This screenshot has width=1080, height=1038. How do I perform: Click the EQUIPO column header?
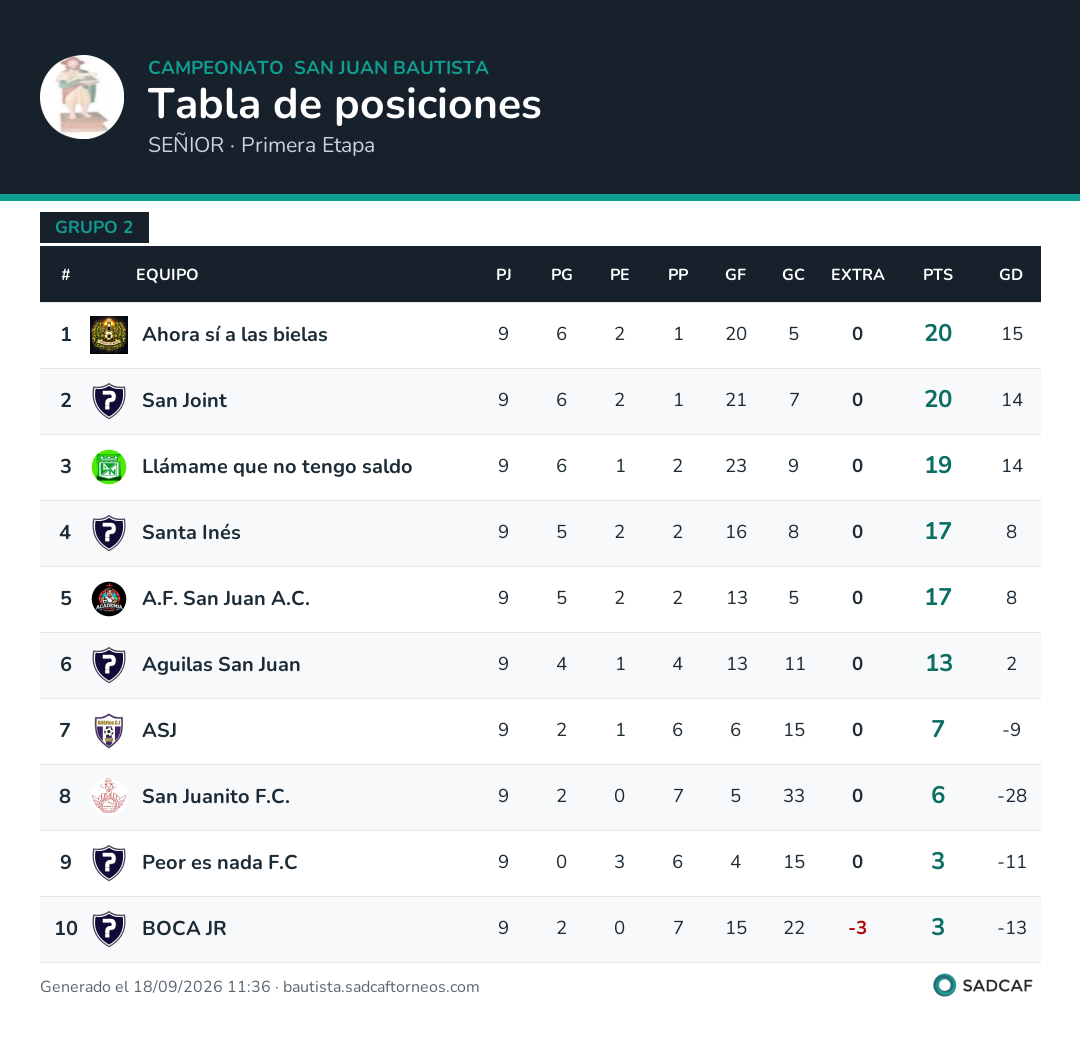167,275
